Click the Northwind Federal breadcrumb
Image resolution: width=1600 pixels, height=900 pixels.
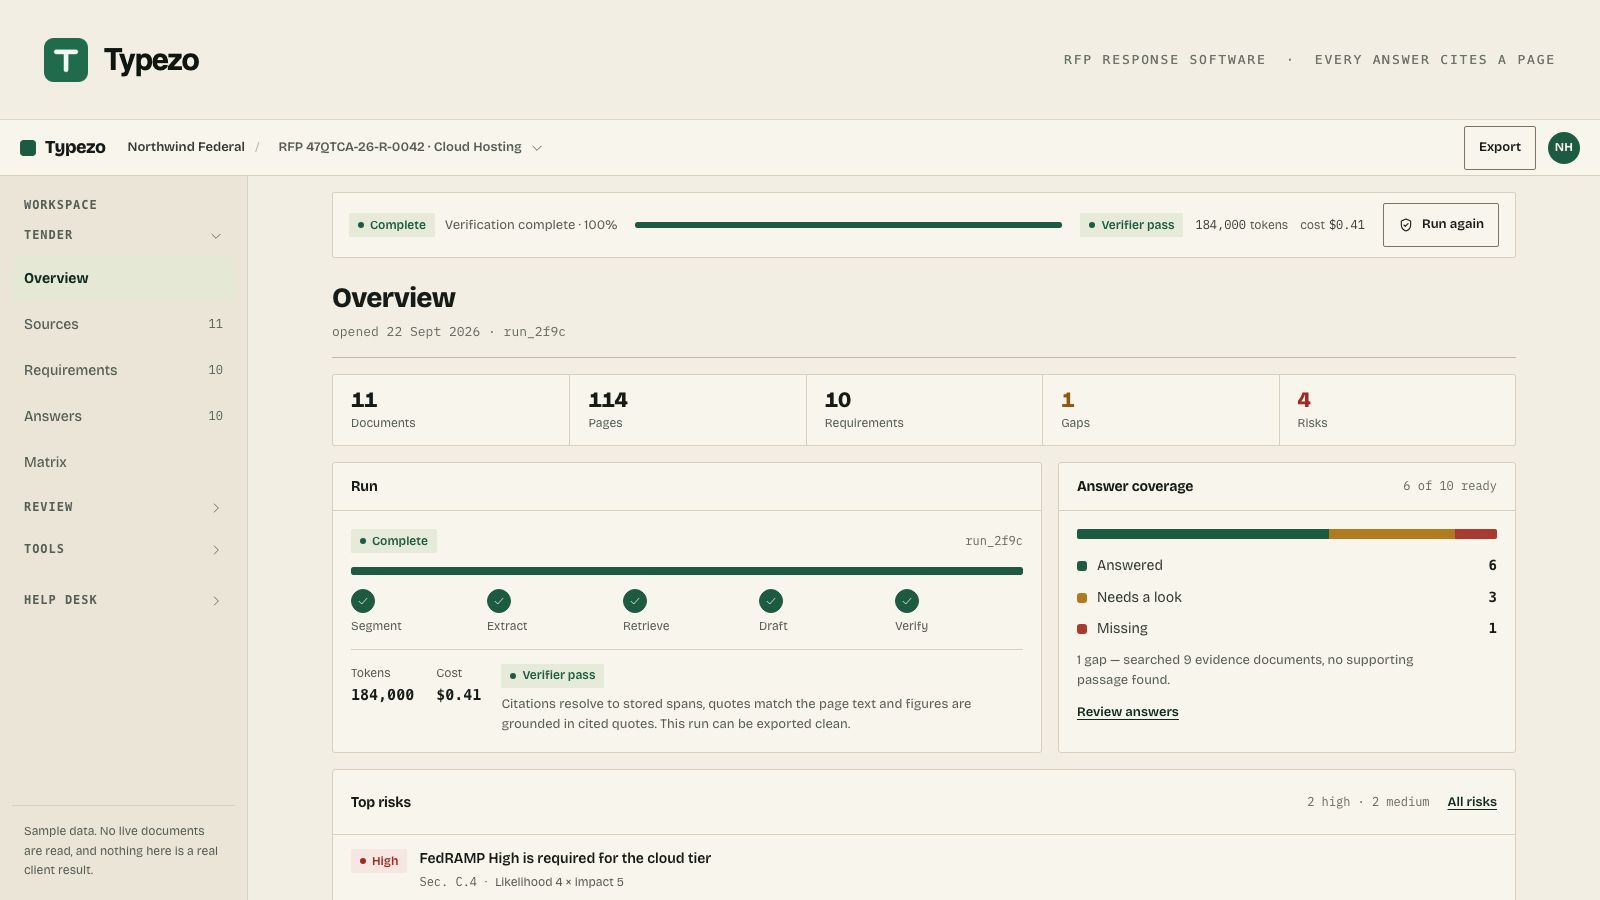pyautogui.click(x=186, y=147)
